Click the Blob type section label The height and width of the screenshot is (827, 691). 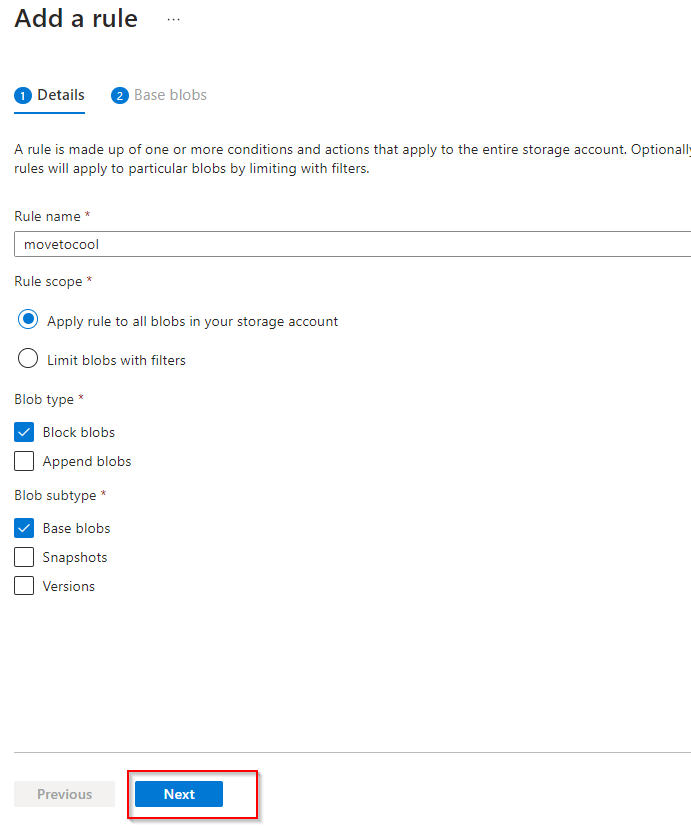(x=45, y=399)
